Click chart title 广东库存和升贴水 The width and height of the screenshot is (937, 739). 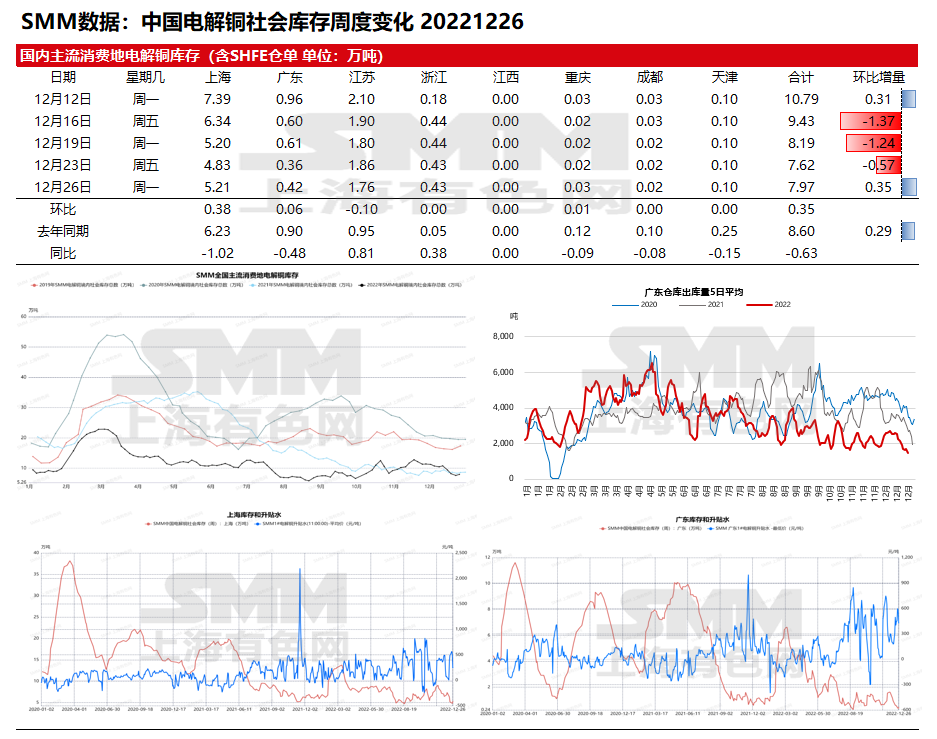point(703,520)
